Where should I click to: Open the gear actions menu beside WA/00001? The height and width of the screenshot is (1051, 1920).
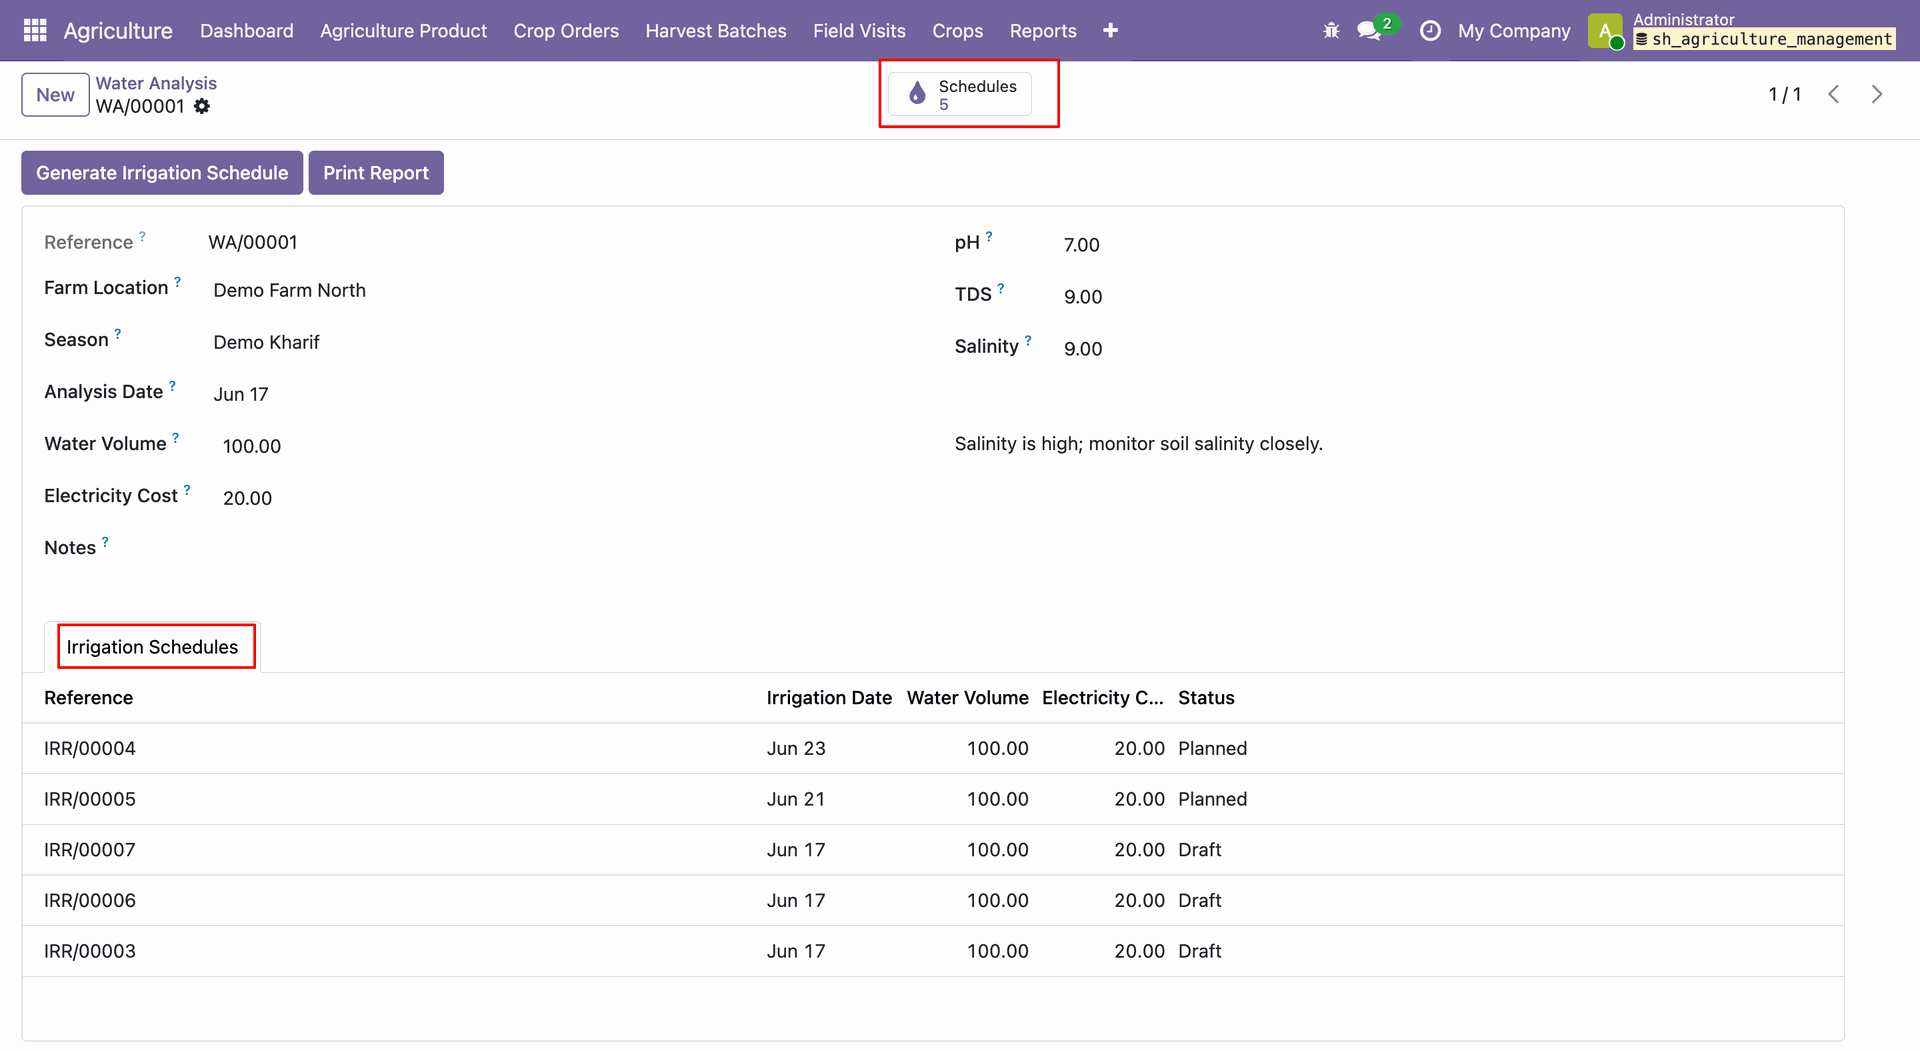coord(202,106)
